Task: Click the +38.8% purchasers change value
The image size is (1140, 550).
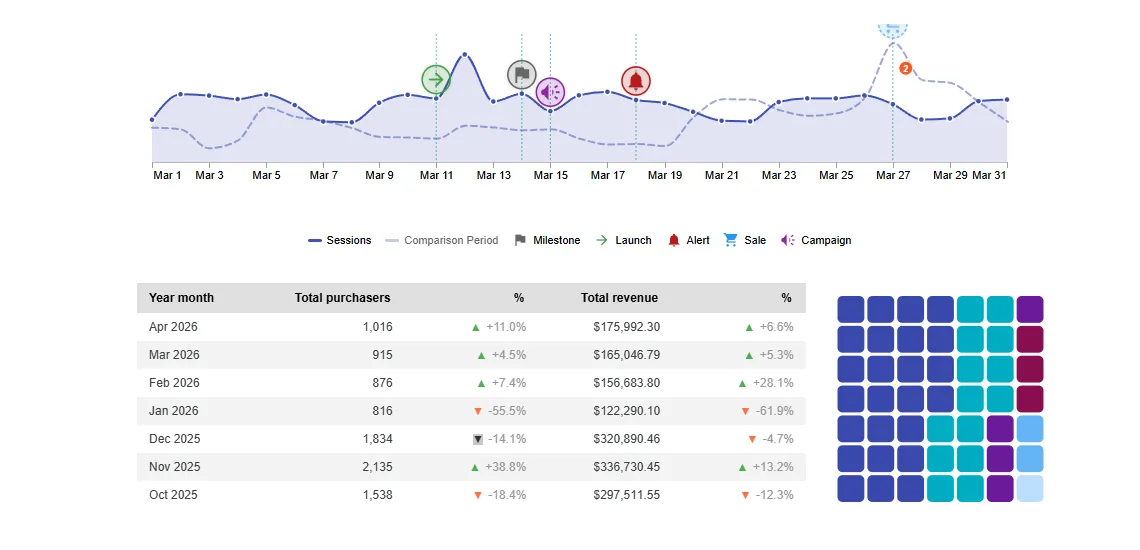Action: click(x=506, y=467)
